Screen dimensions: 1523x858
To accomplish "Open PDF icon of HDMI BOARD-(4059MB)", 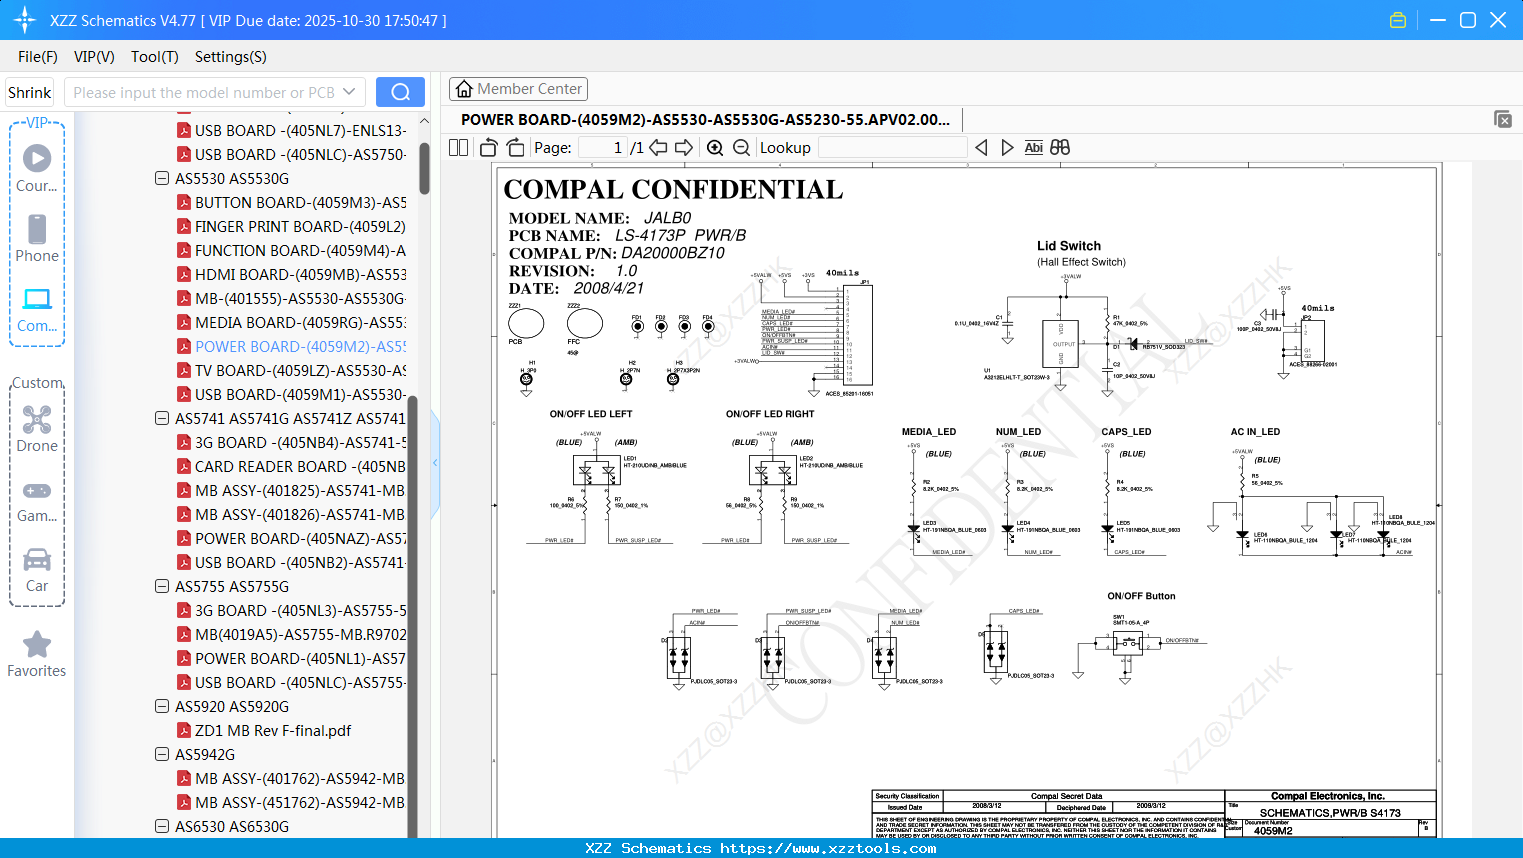I will (184, 274).
